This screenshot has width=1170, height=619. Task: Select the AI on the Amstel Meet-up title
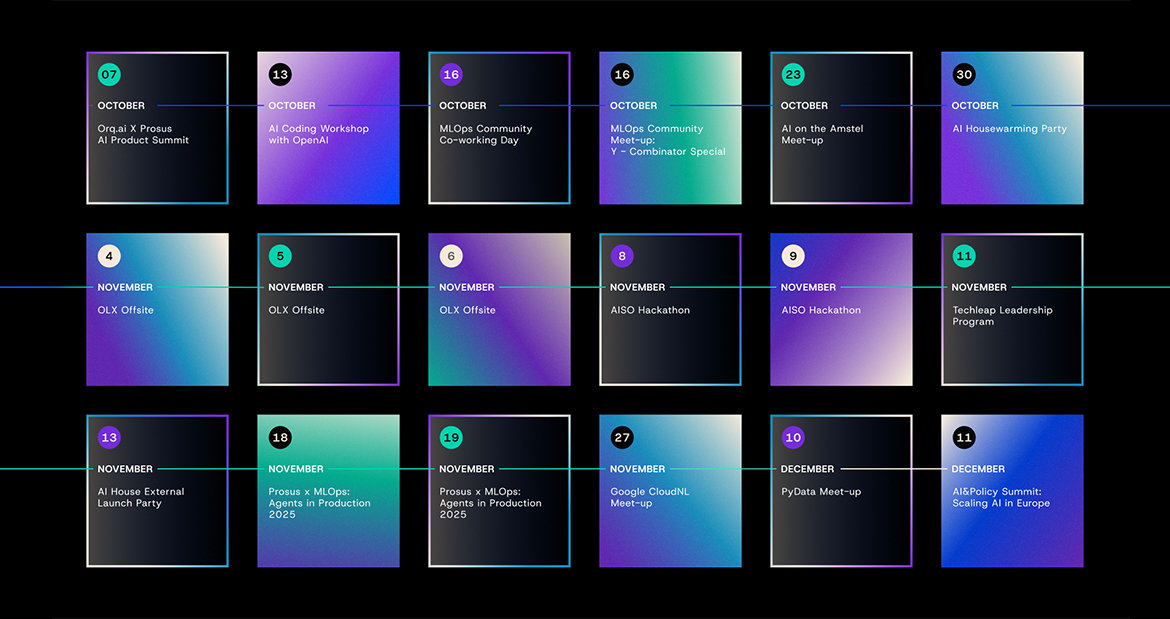822,135
